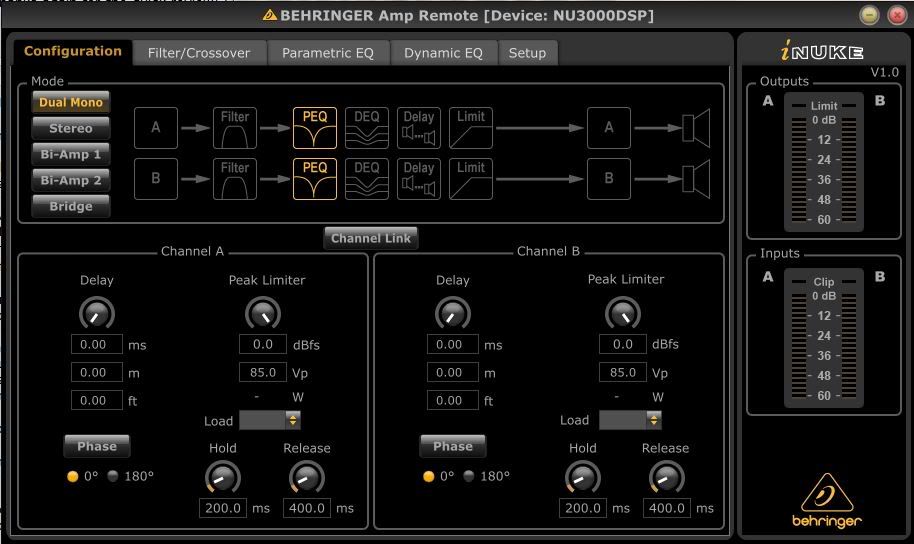914x544 pixels.
Task: Select Stereo mode
Action: [x=71, y=128]
